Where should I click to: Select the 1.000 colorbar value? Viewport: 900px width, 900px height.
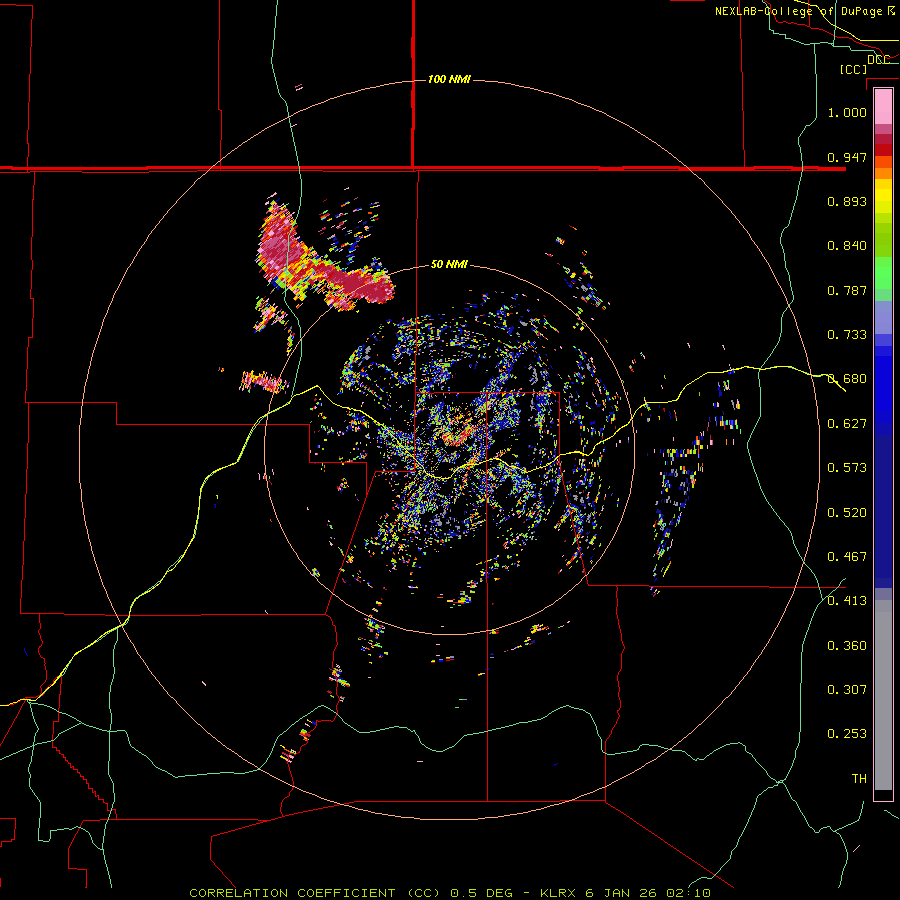[847, 112]
